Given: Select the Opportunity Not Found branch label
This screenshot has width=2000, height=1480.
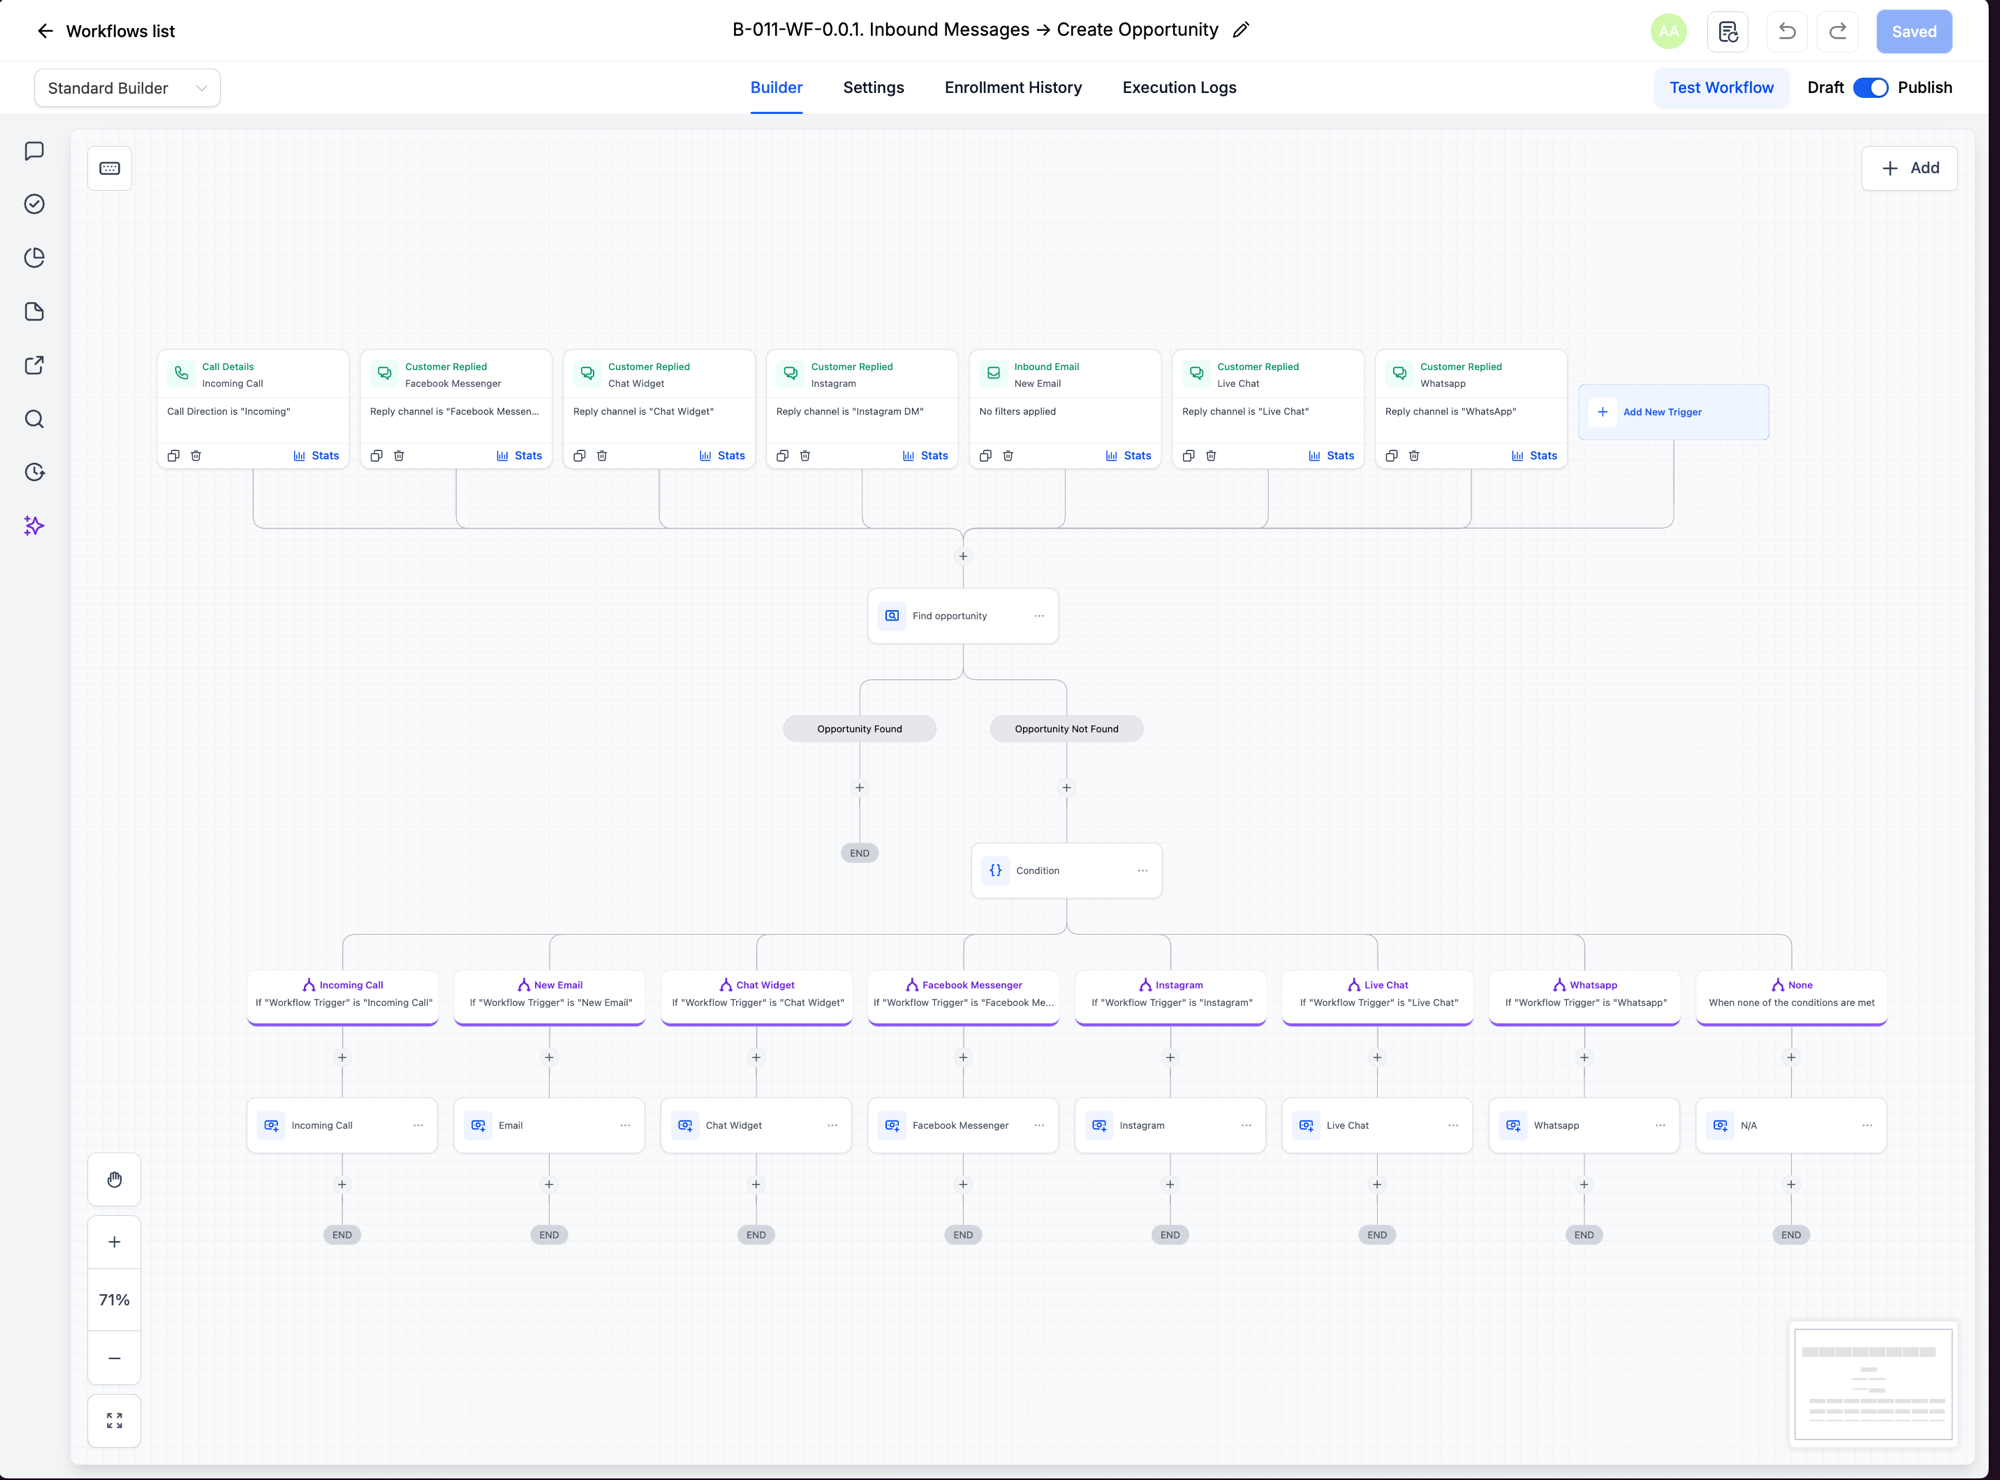Looking at the screenshot, I should click(1066, 729).
